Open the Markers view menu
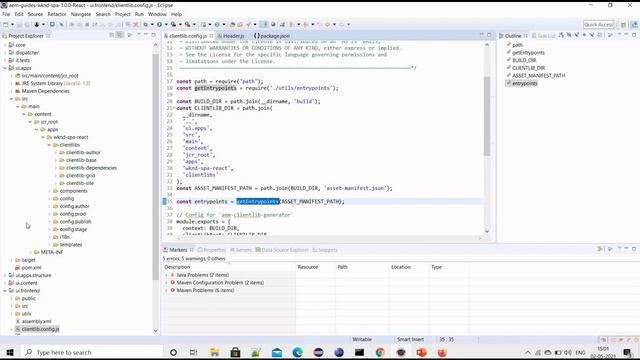This screenshot has width=640, height=360. 610,249
